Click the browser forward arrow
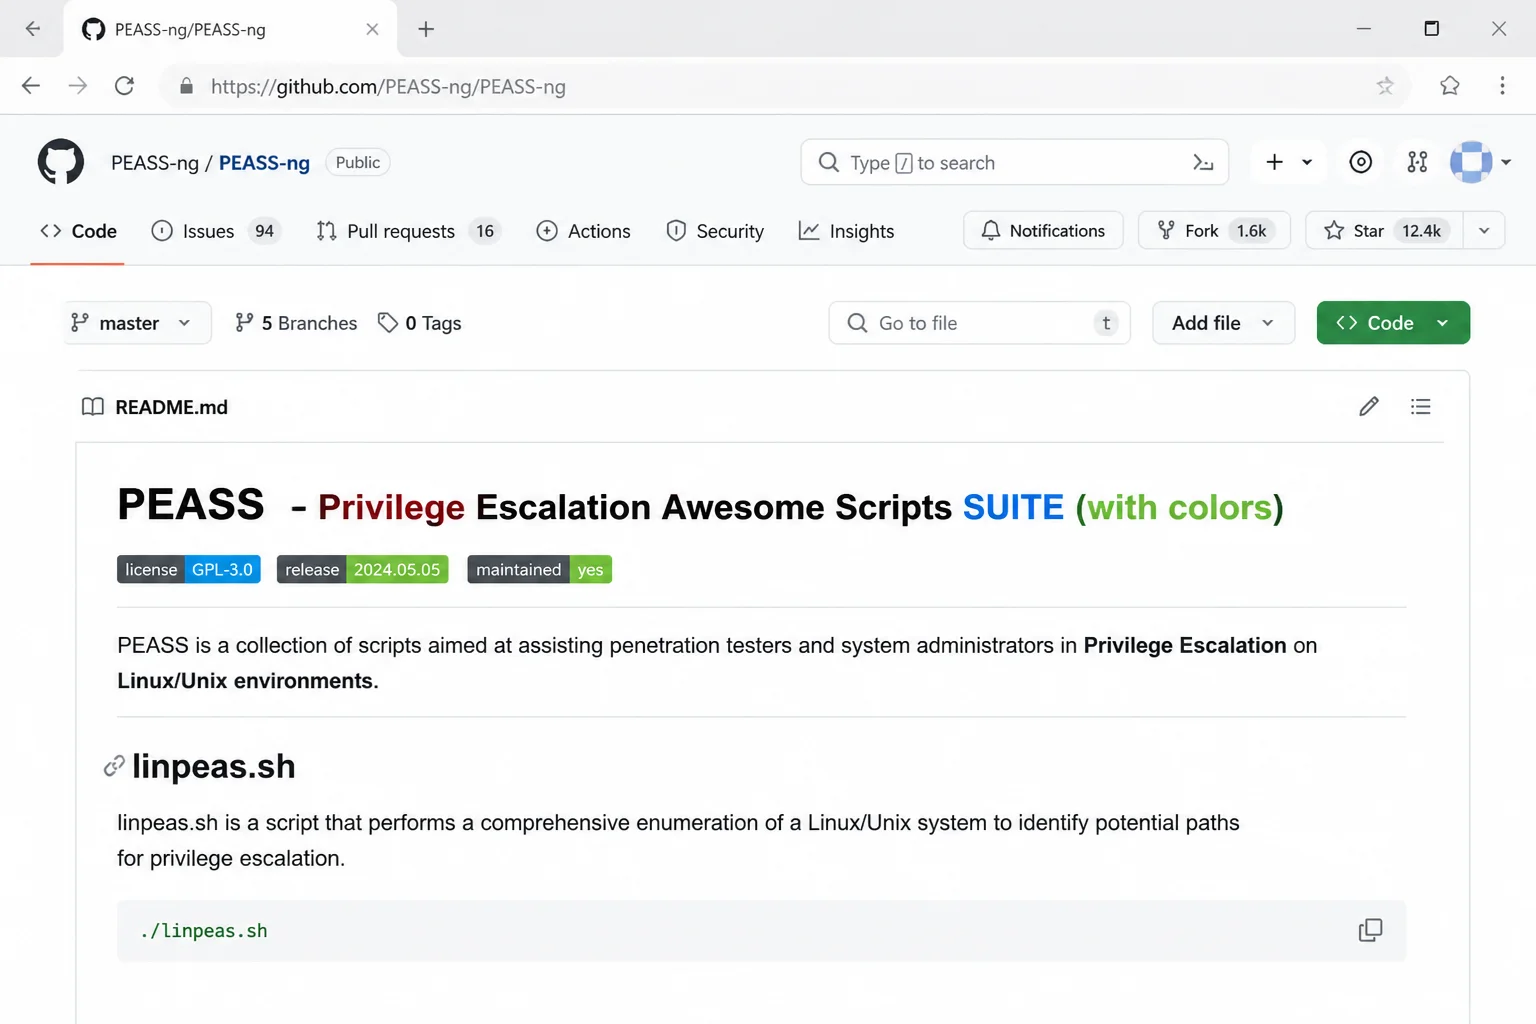 tap(78, 86)
